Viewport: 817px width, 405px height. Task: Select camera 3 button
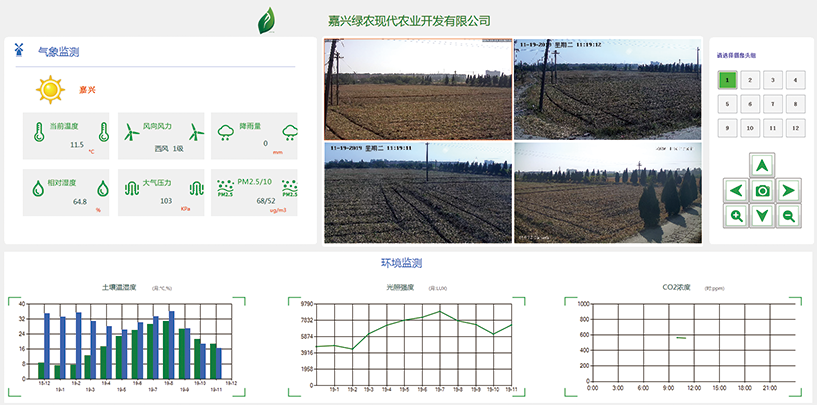(x=773, y=80)
